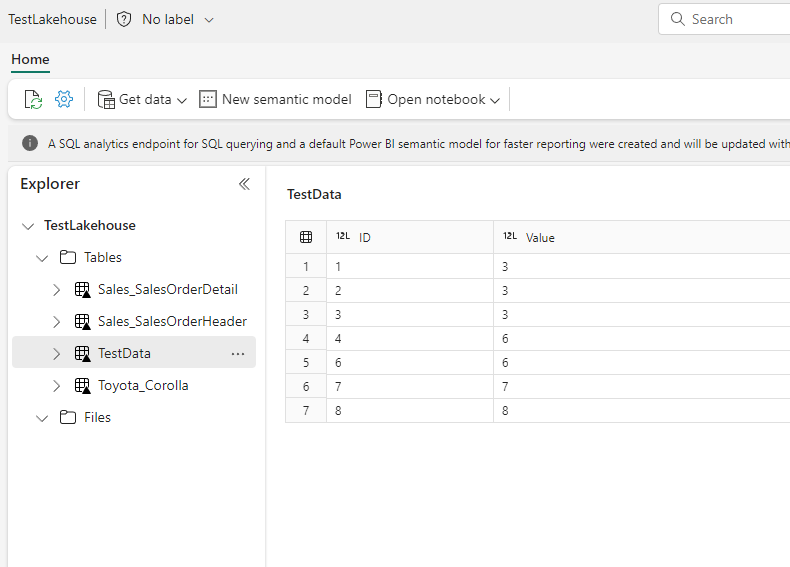
Task: Click the TestLakehouse title at top
Action: [x=52, y=19]
